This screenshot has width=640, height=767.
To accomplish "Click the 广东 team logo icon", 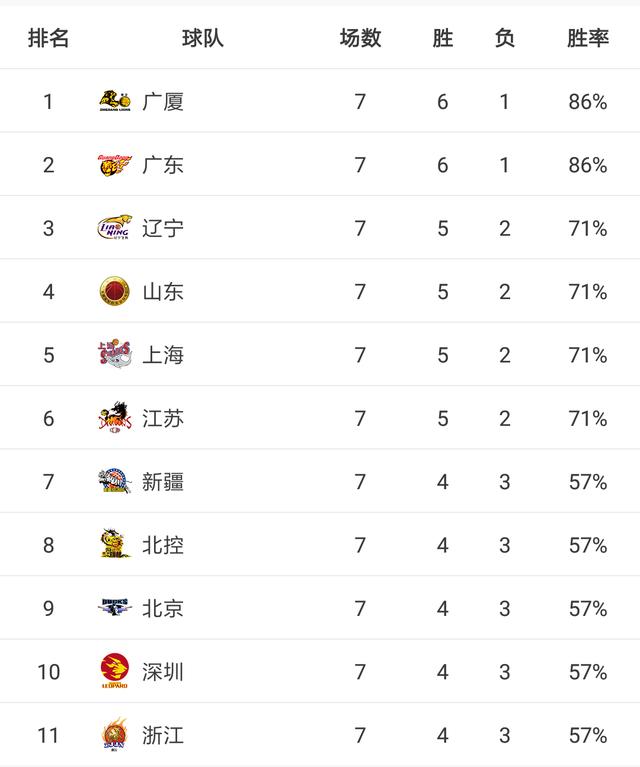I will (115, 164).
